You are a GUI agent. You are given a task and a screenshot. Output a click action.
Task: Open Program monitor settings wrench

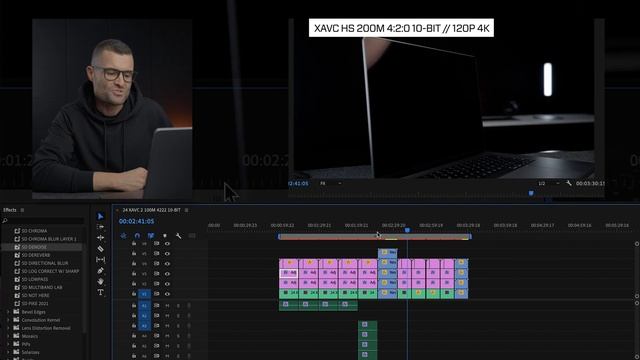[x=569, y=183]
